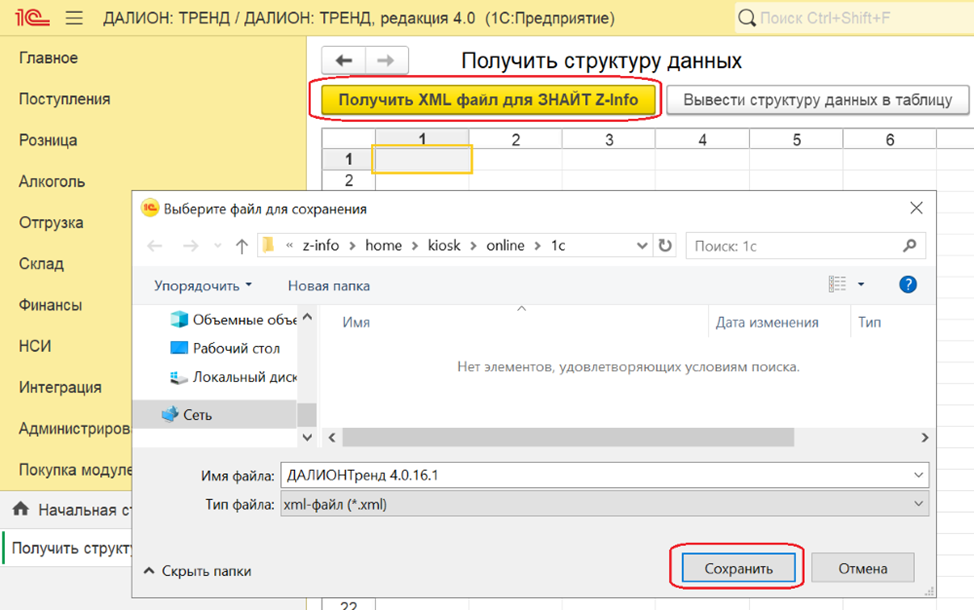The width and height of the screenshot is (974, 610).
Task: Click the home icon for Начальная страница
Action: [20, 509]
